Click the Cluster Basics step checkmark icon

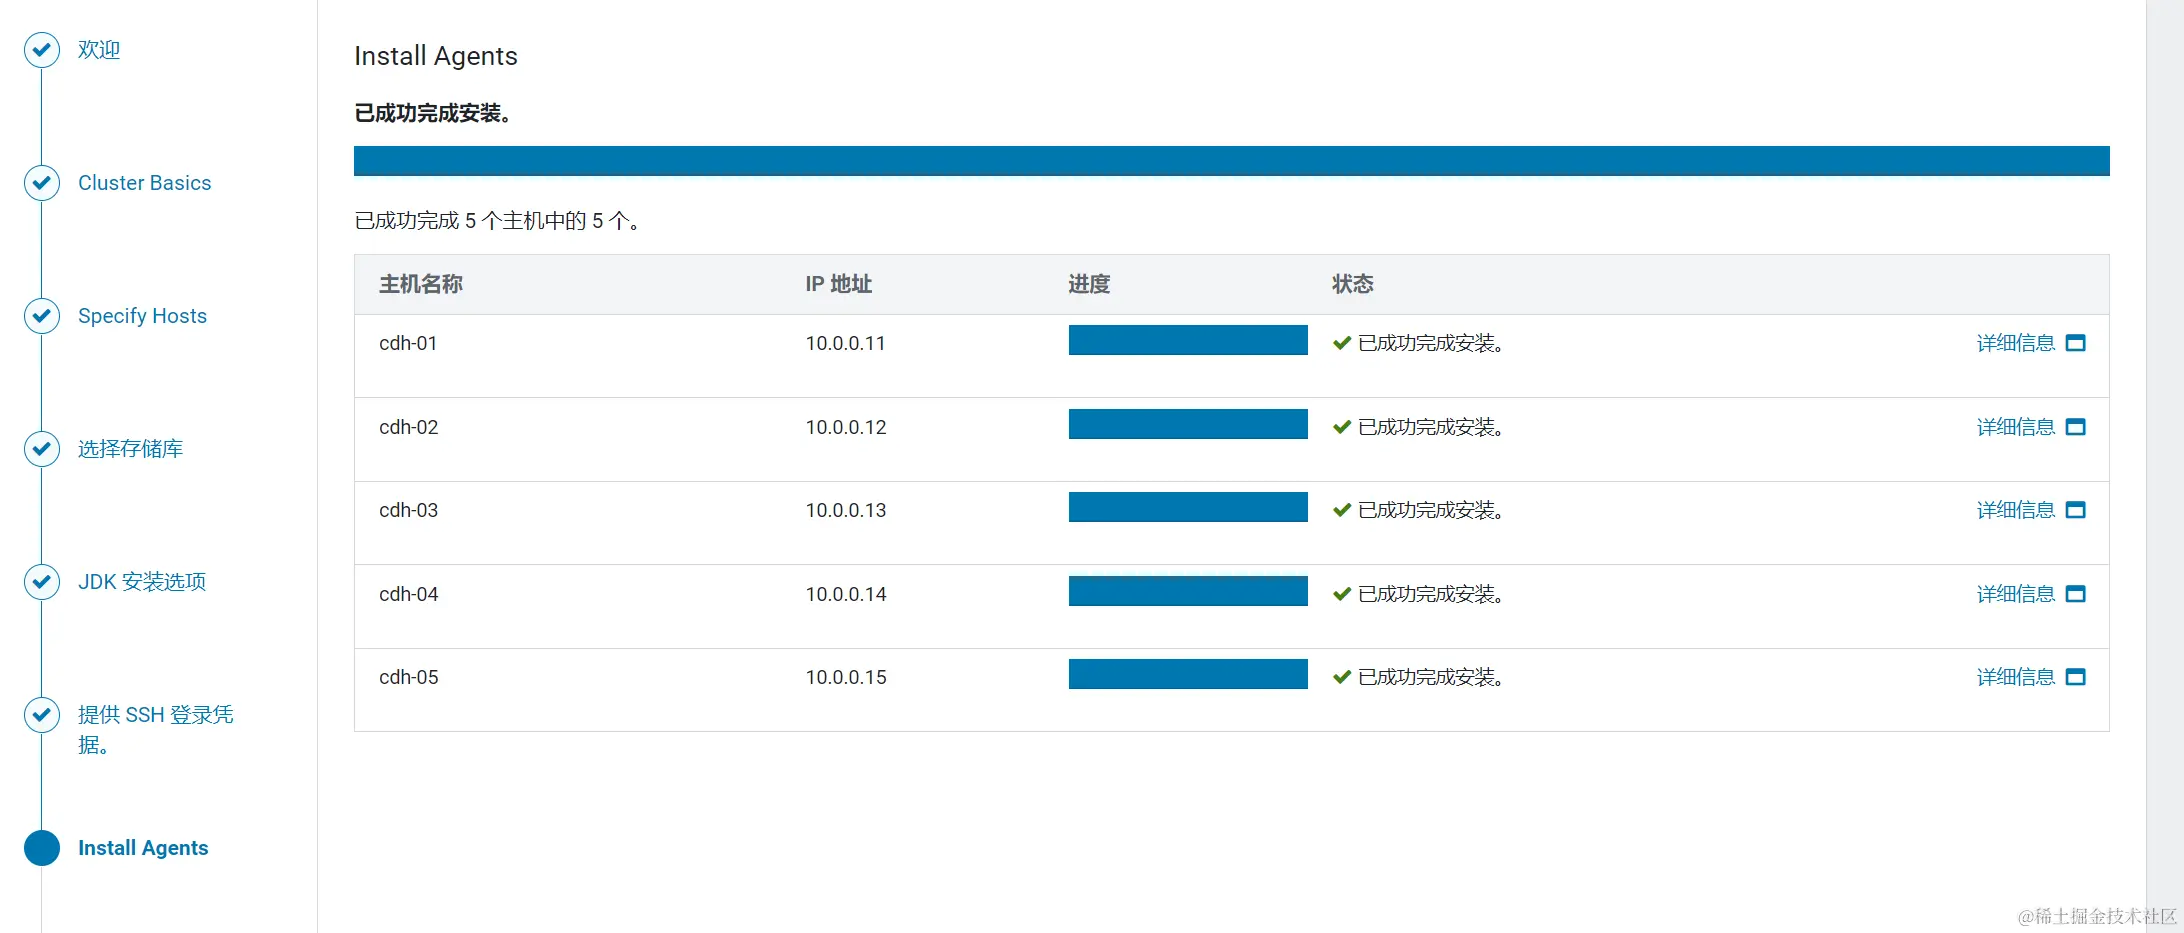[x=42, y=183]
